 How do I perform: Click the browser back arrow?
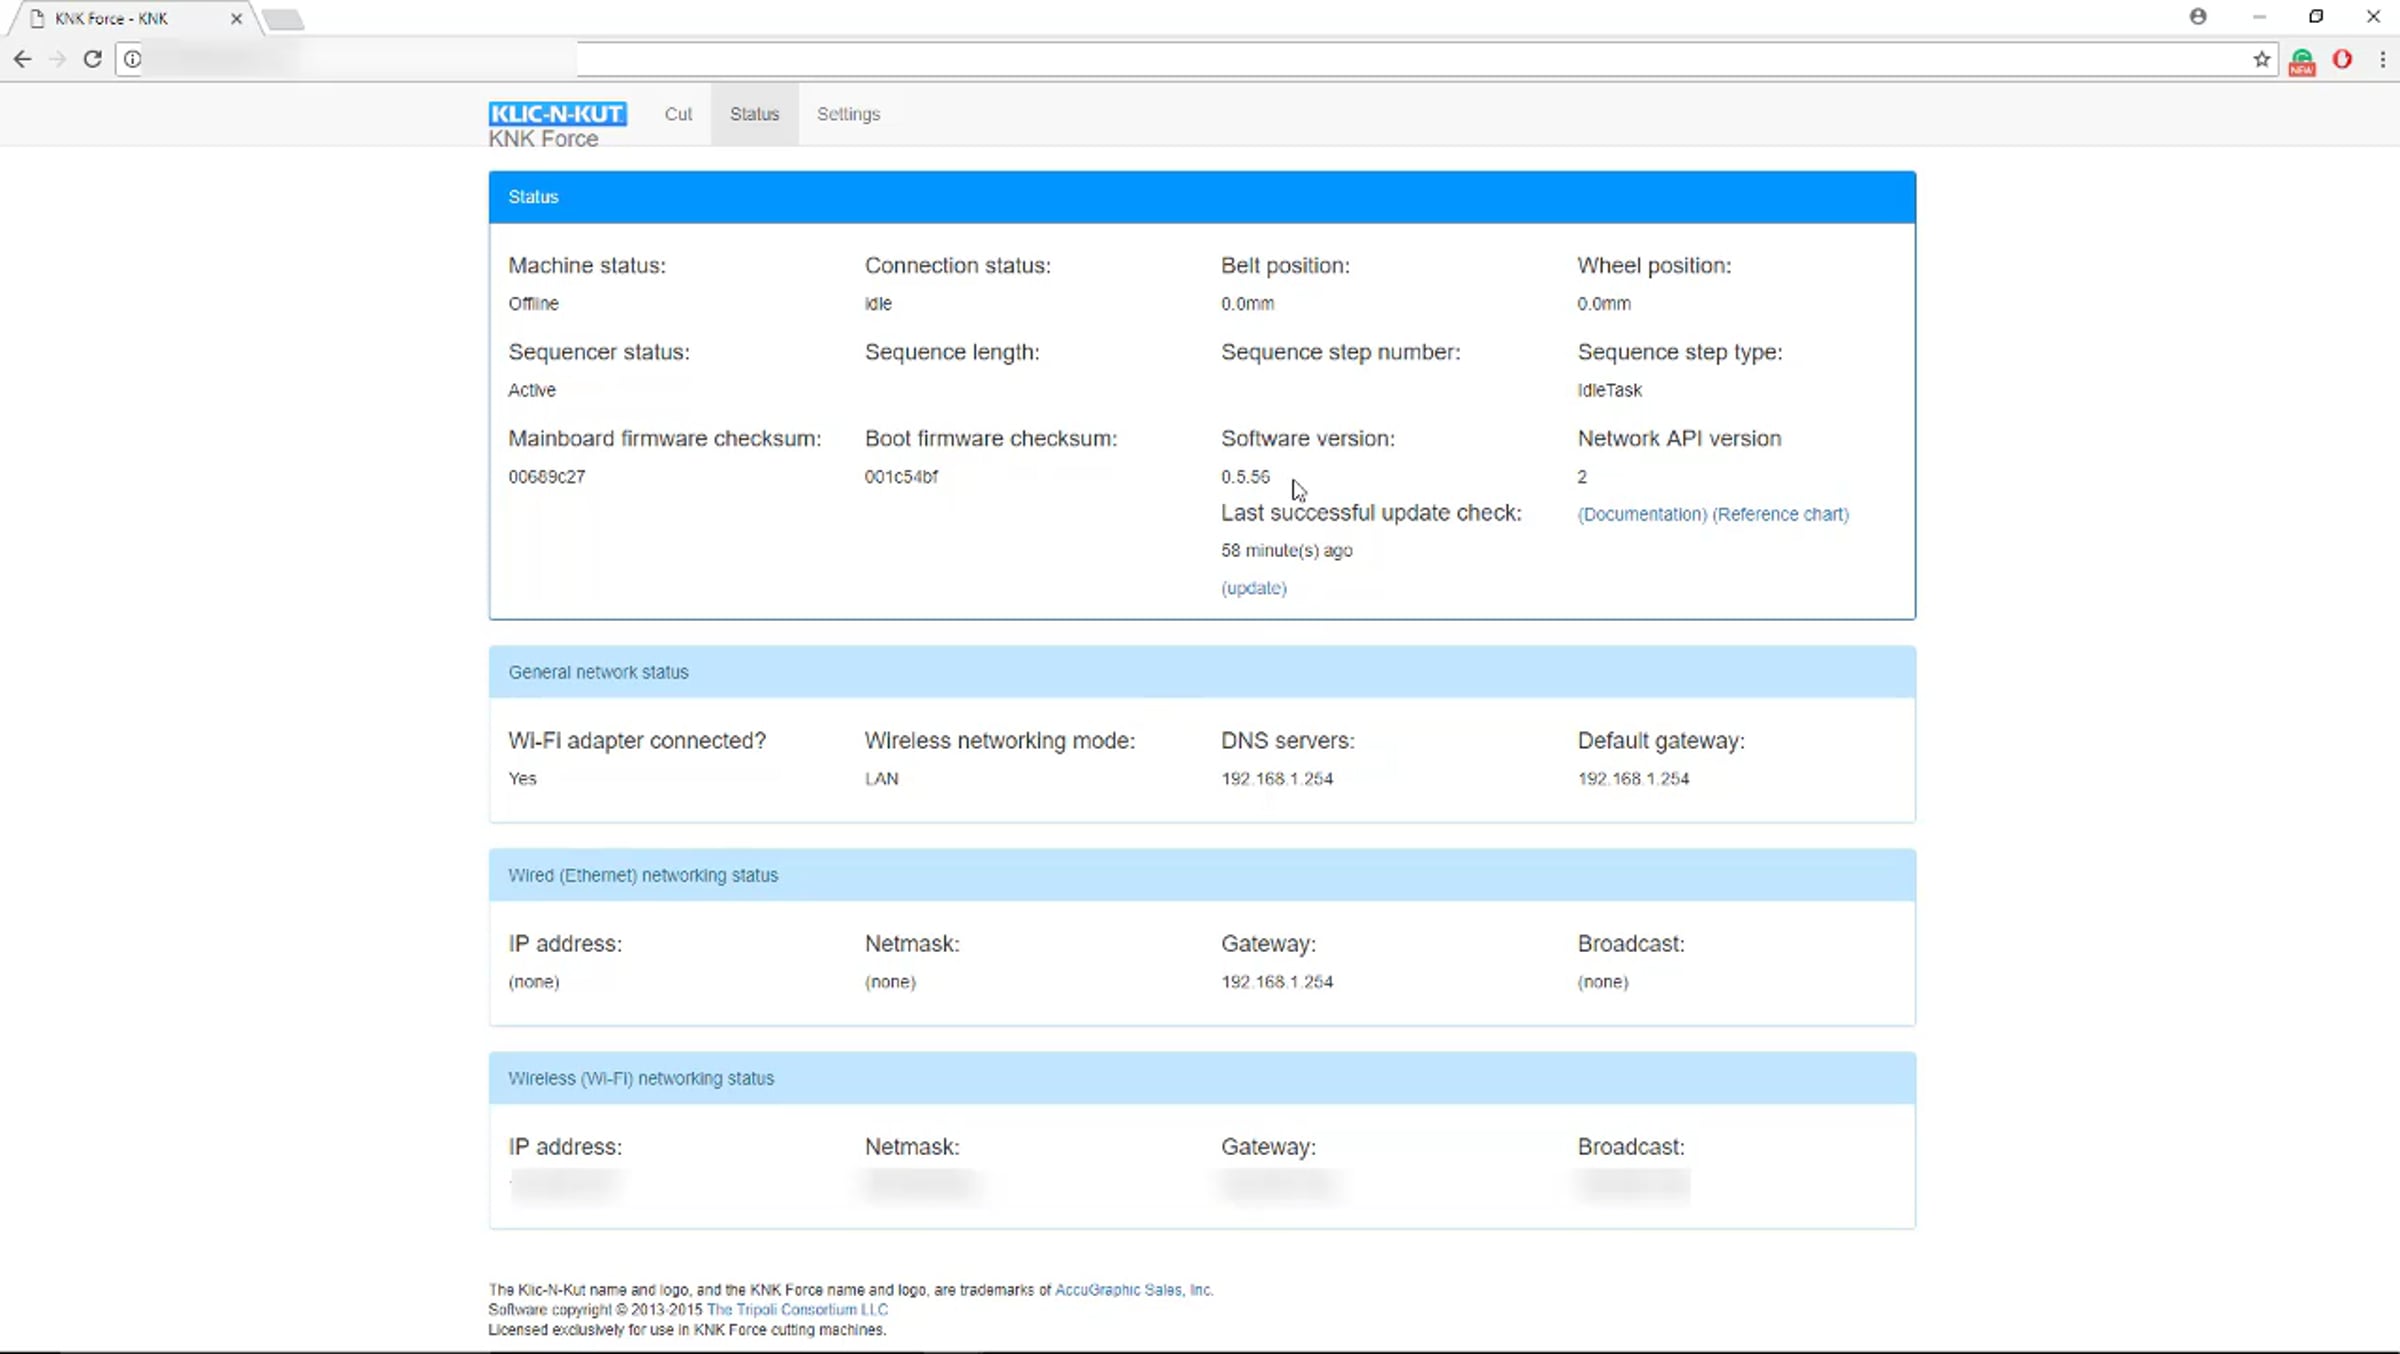[22, 59]
